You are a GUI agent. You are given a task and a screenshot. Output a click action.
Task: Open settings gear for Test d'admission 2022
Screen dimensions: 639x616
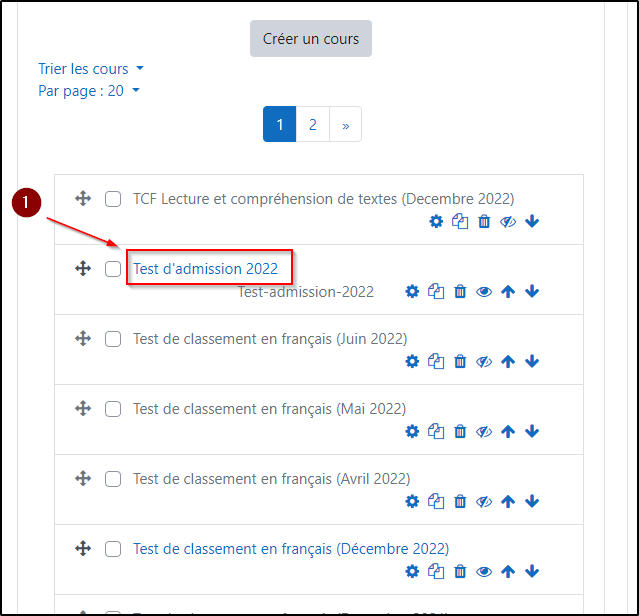412,292
